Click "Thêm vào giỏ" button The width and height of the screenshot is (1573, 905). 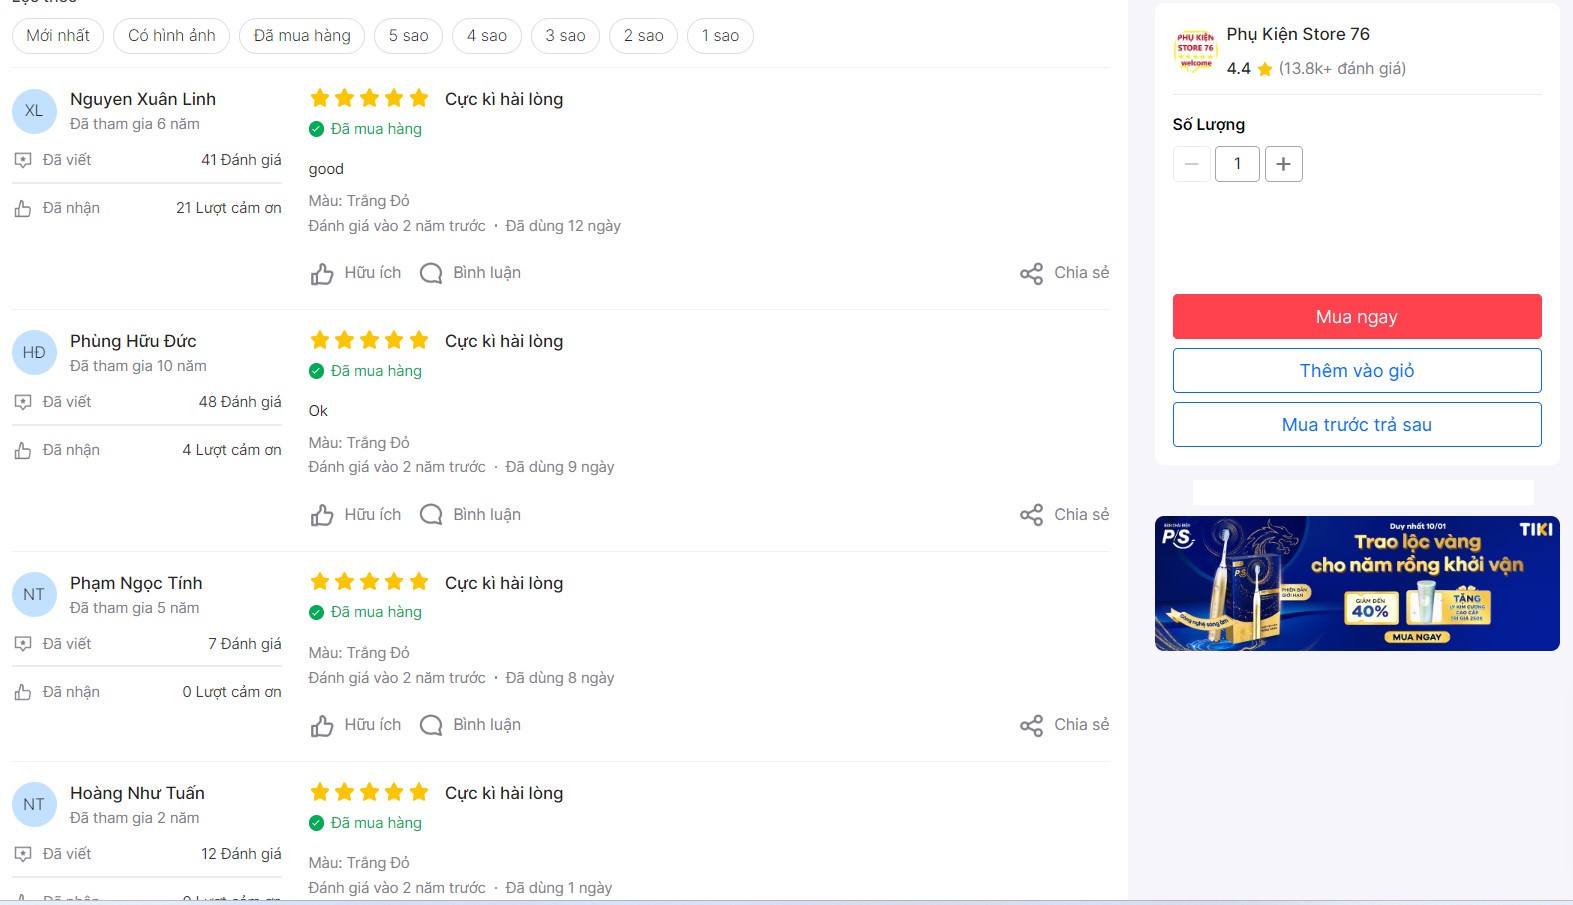tap(1356, 371)
